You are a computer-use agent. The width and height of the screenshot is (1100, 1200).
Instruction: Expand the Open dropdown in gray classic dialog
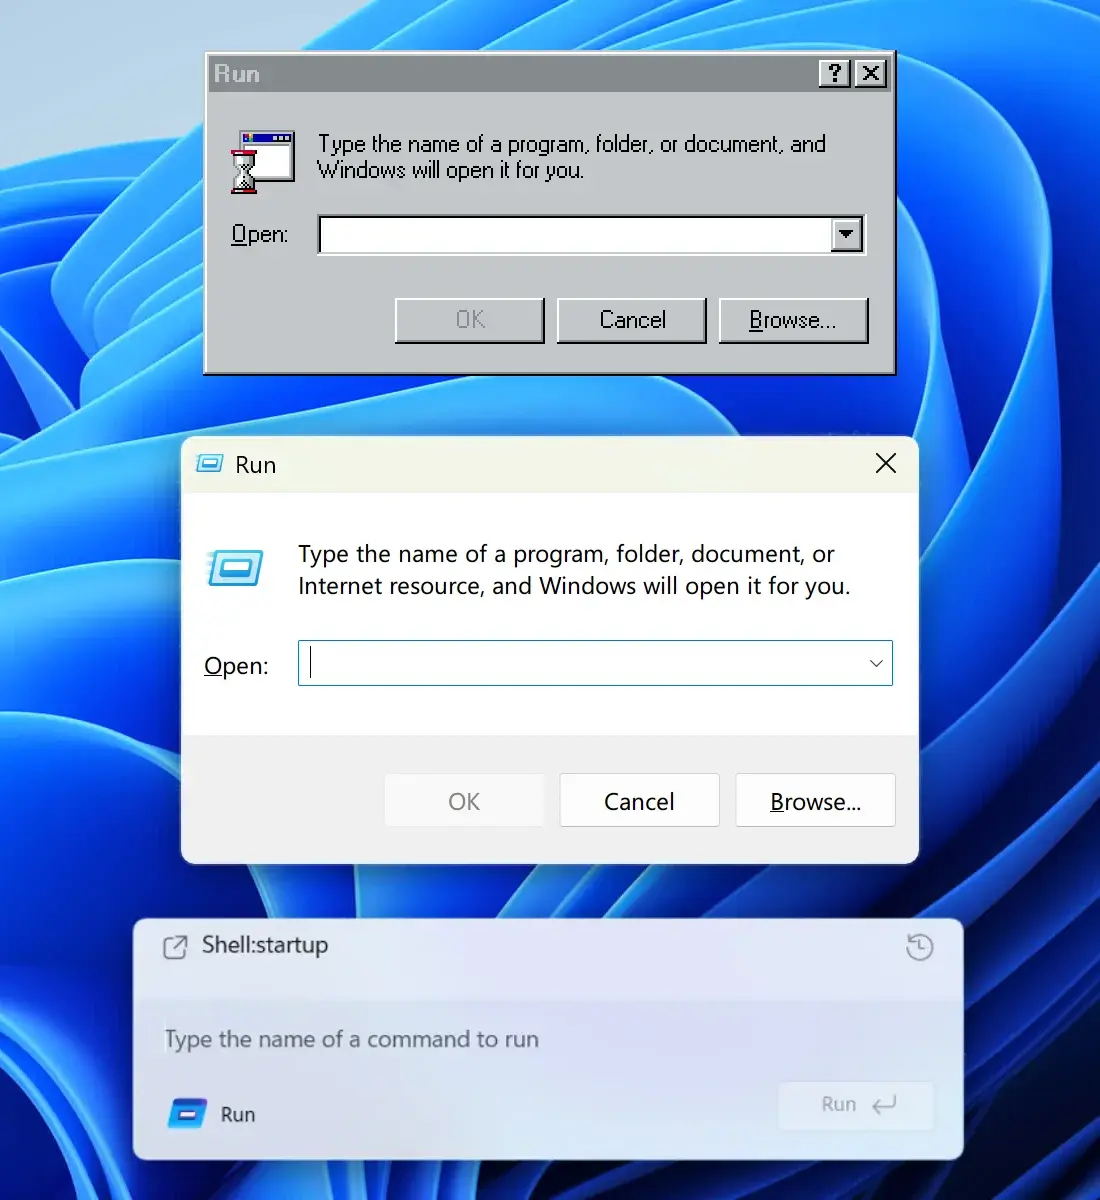click(847, 235)
